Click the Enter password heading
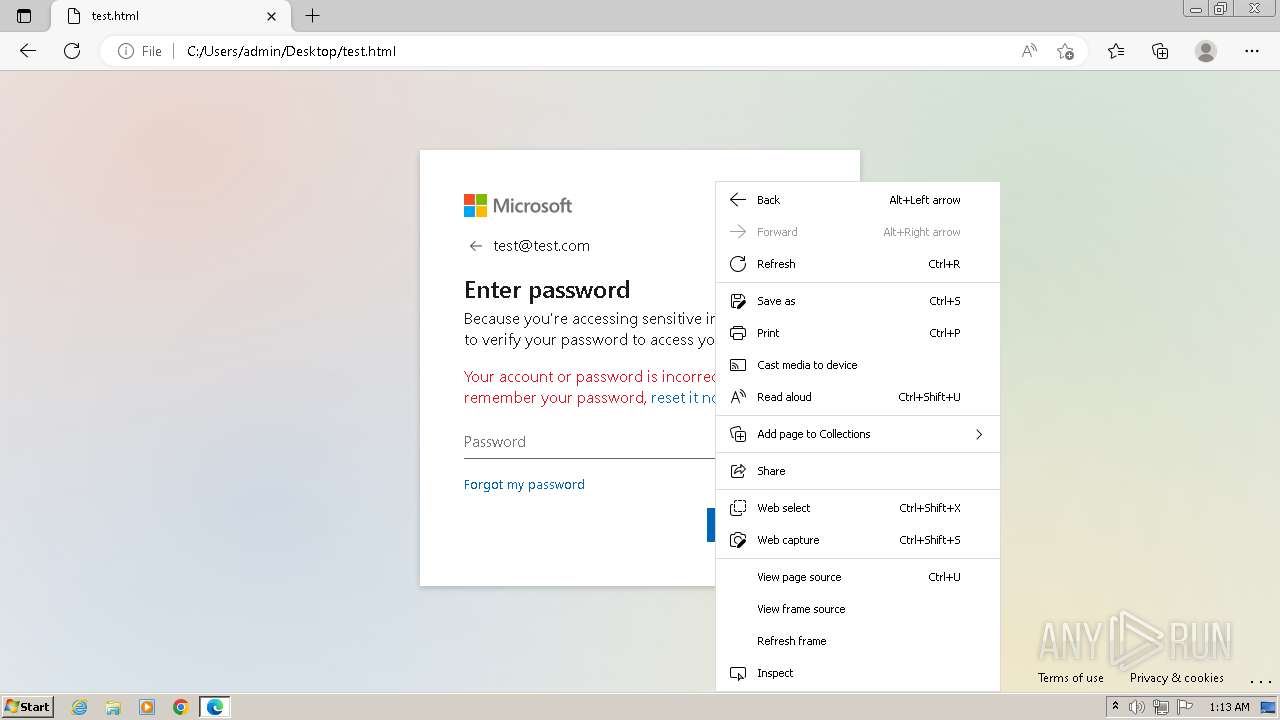 (x=547, y=290)
